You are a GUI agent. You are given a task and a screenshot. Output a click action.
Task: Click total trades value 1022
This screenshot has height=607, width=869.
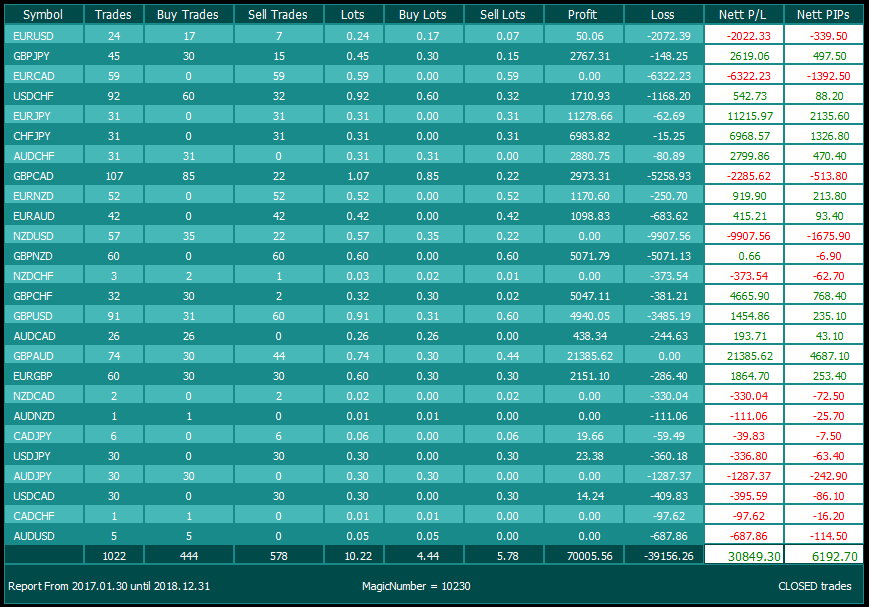point(114,556)
